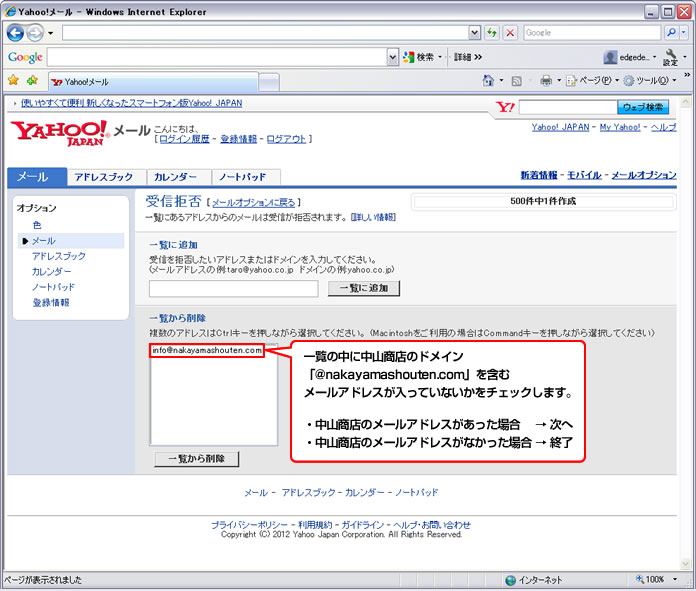This screenshot has width=696, height=591.
Task: Click the yellow Favorites star icon
Action: click(x=13, y=80)
